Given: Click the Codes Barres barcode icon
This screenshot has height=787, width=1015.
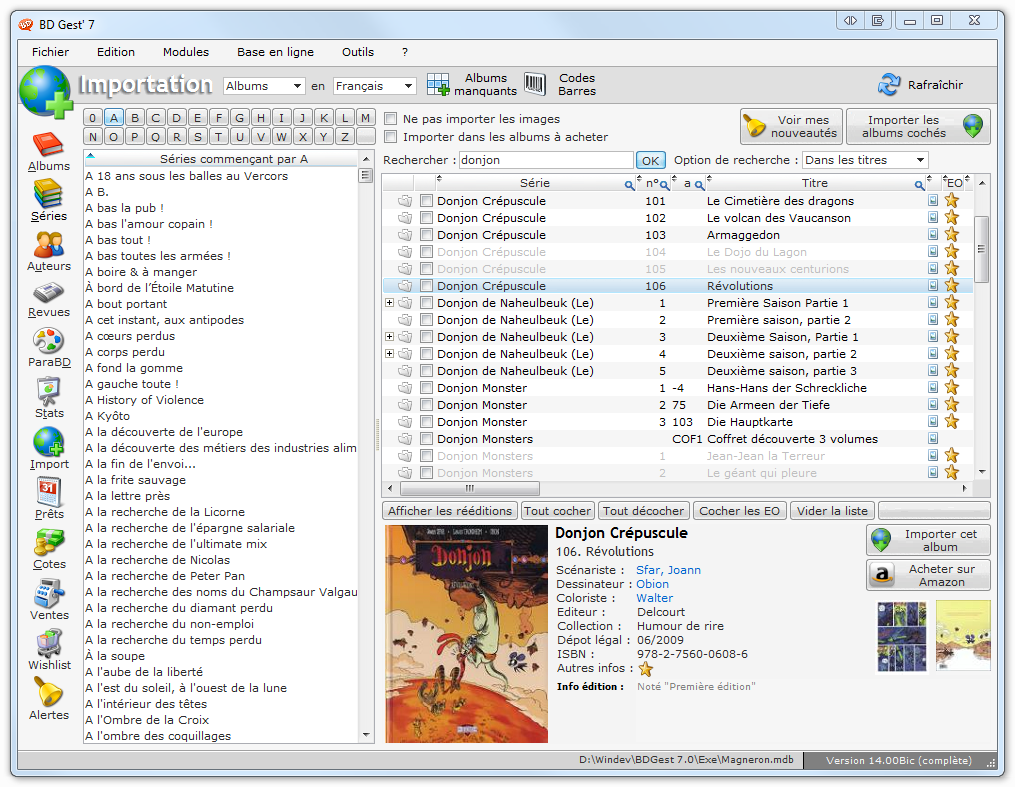Looking at the screenshot, I should click(x=535, y=84).
